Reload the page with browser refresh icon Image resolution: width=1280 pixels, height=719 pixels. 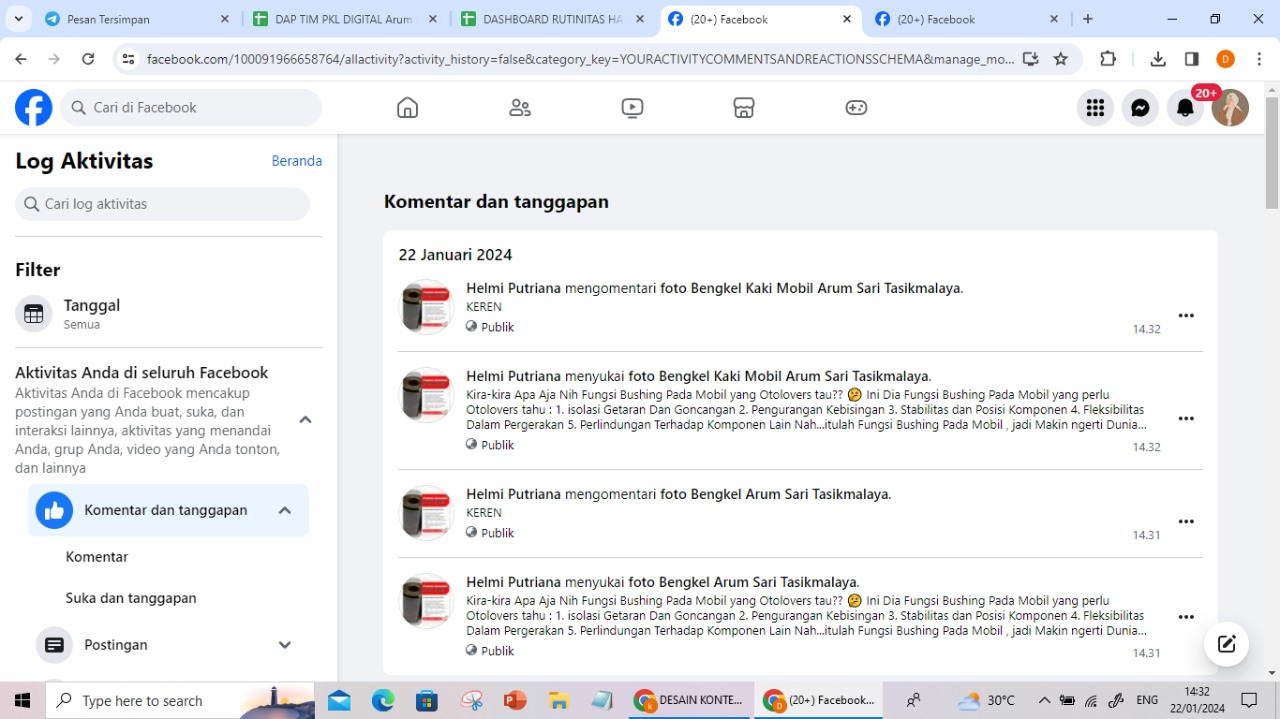[88, 59]
